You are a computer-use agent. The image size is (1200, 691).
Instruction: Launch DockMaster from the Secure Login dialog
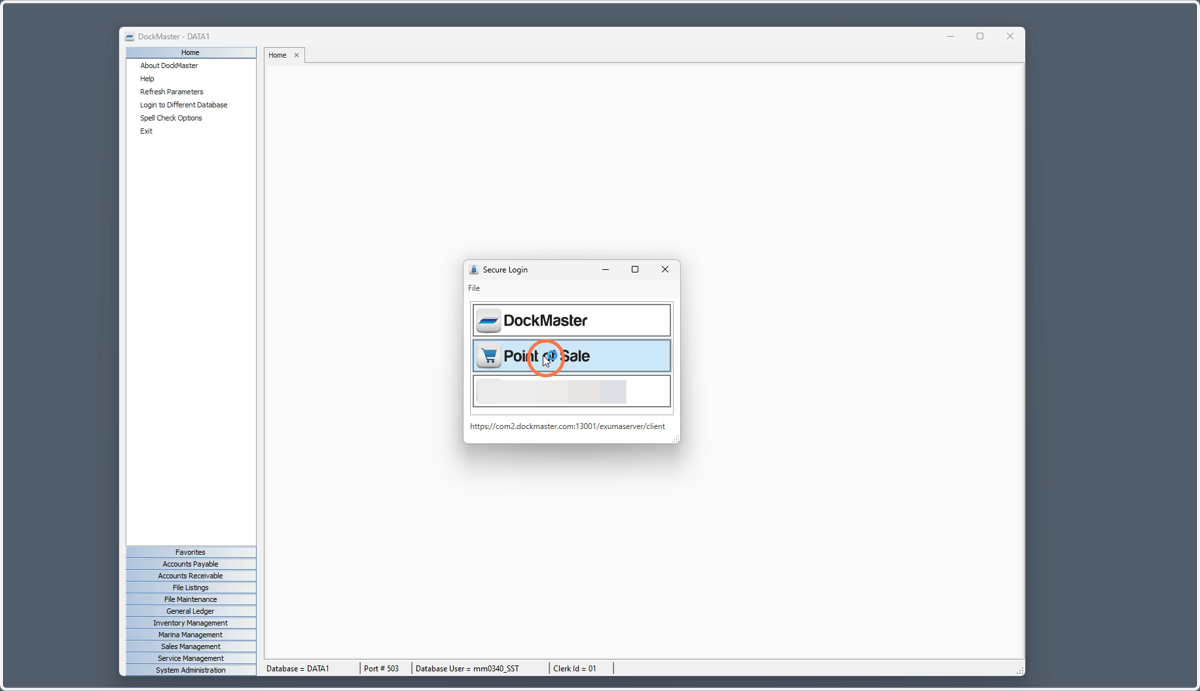pos(572,320)
